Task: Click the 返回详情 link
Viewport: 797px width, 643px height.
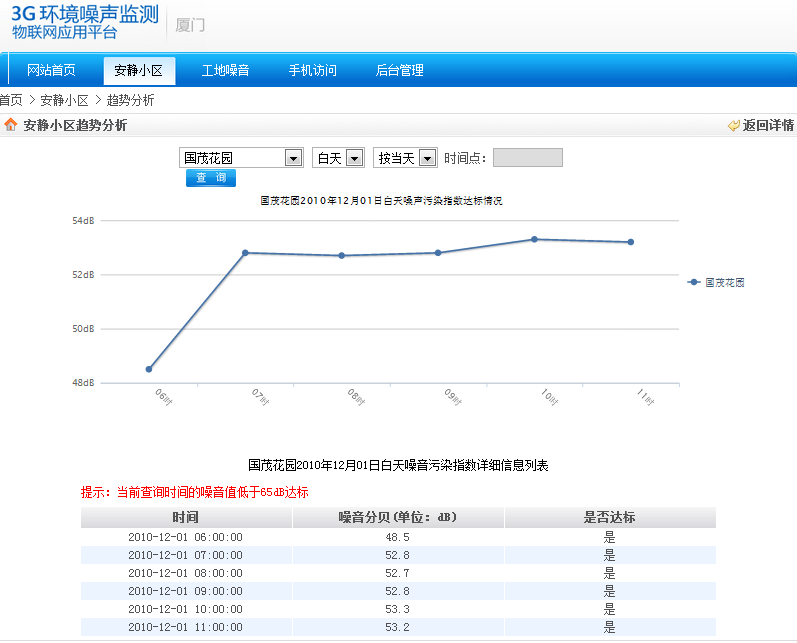Action: coord(768,125)
